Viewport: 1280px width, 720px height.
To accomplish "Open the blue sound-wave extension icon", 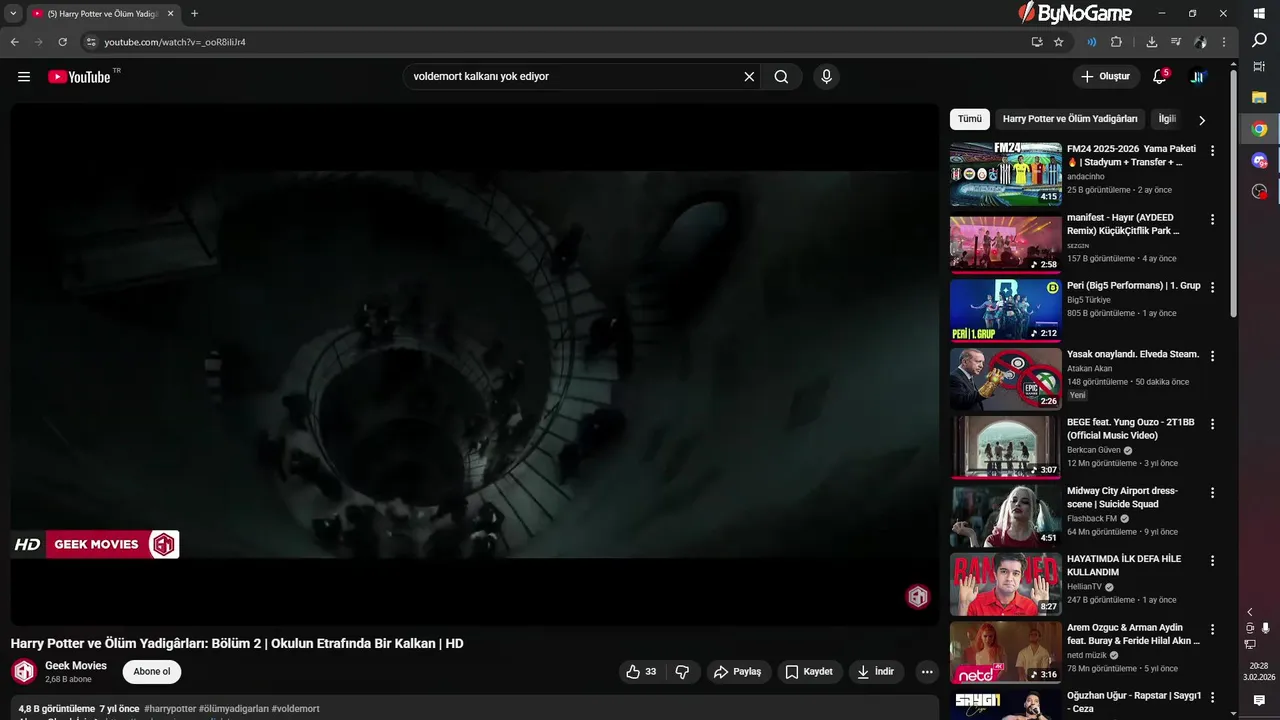I will tap(1091, 42).
